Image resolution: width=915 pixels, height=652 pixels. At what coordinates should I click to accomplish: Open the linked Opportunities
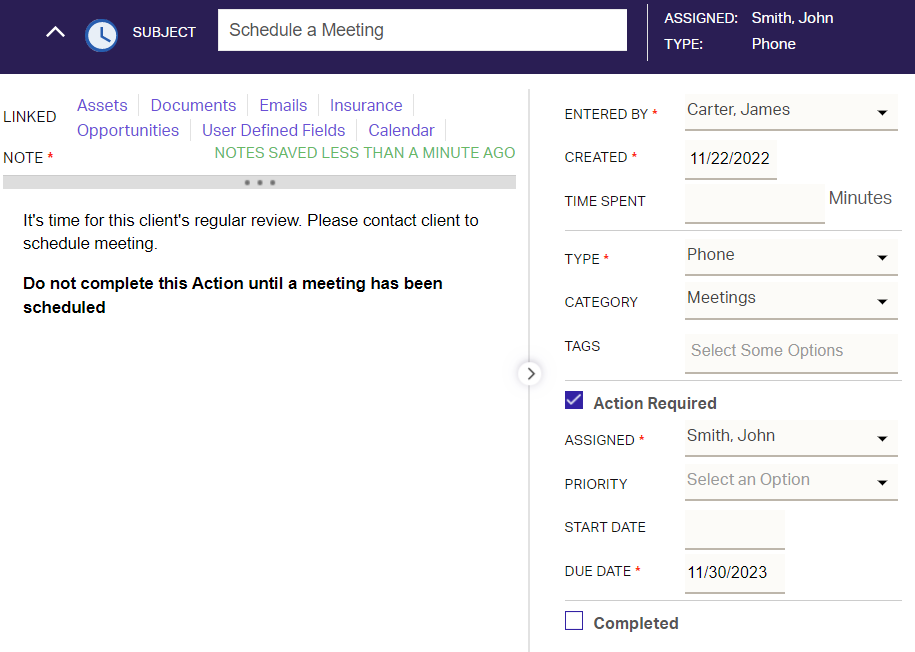pos(128,130)
